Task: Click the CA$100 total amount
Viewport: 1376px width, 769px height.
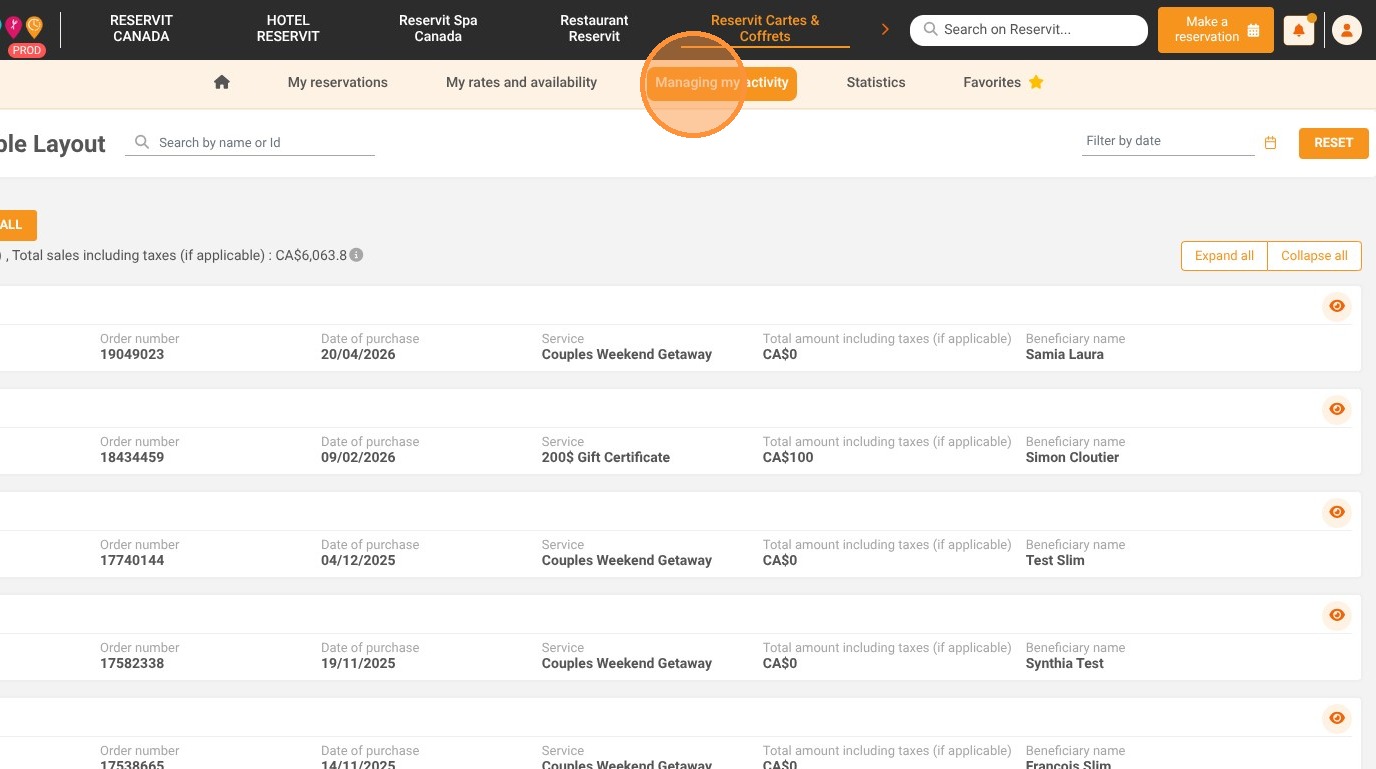Action: pos(788,457)
